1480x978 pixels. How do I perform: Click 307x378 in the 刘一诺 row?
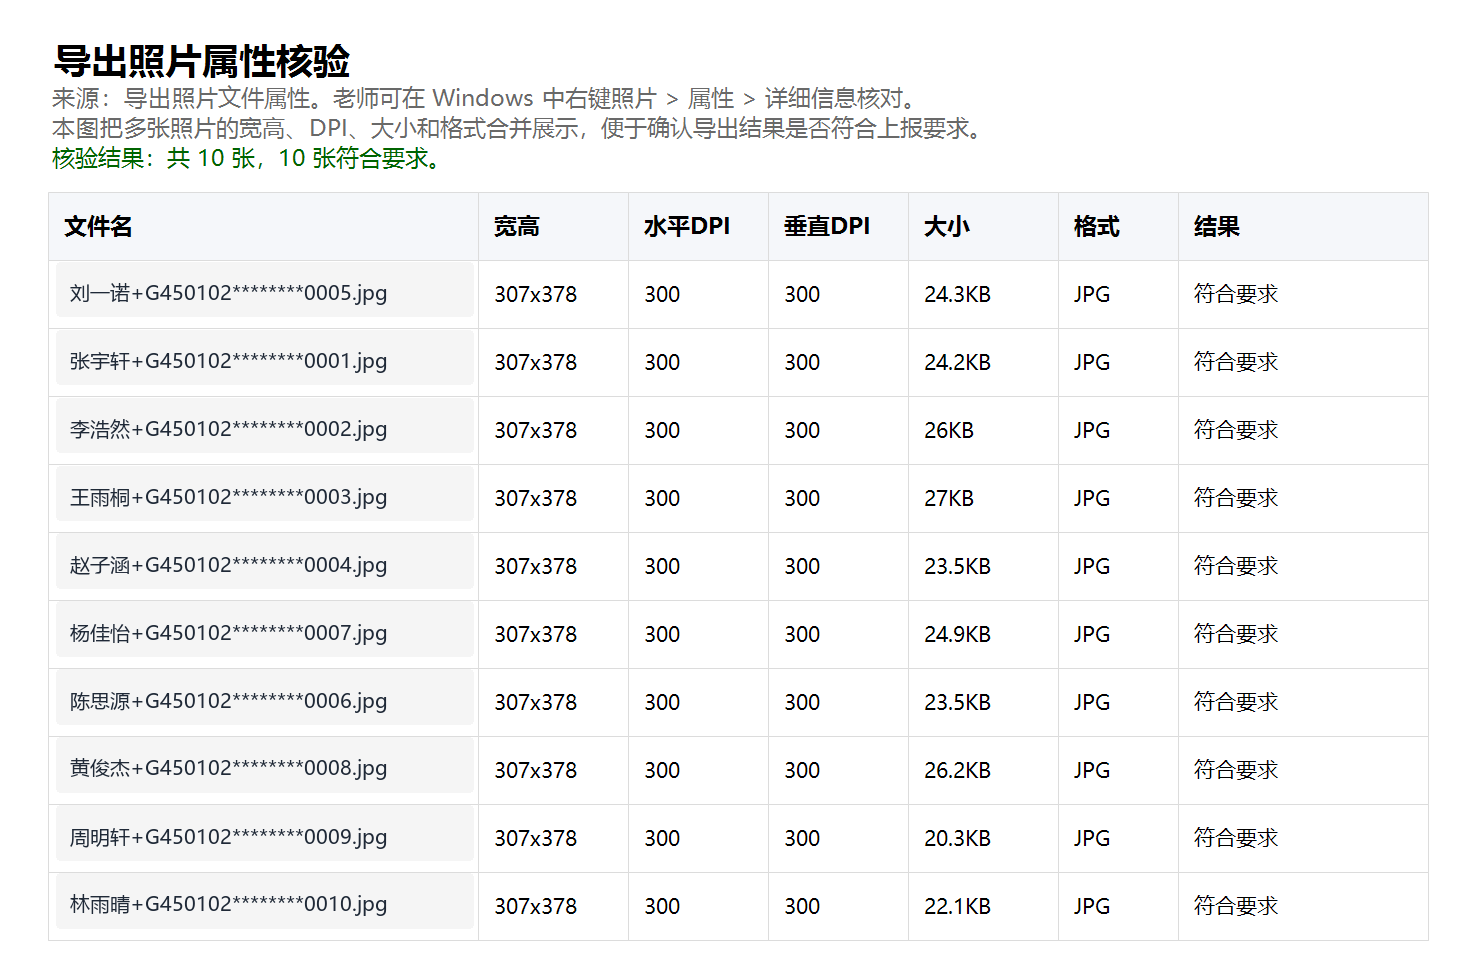click(x=535, y=294)
